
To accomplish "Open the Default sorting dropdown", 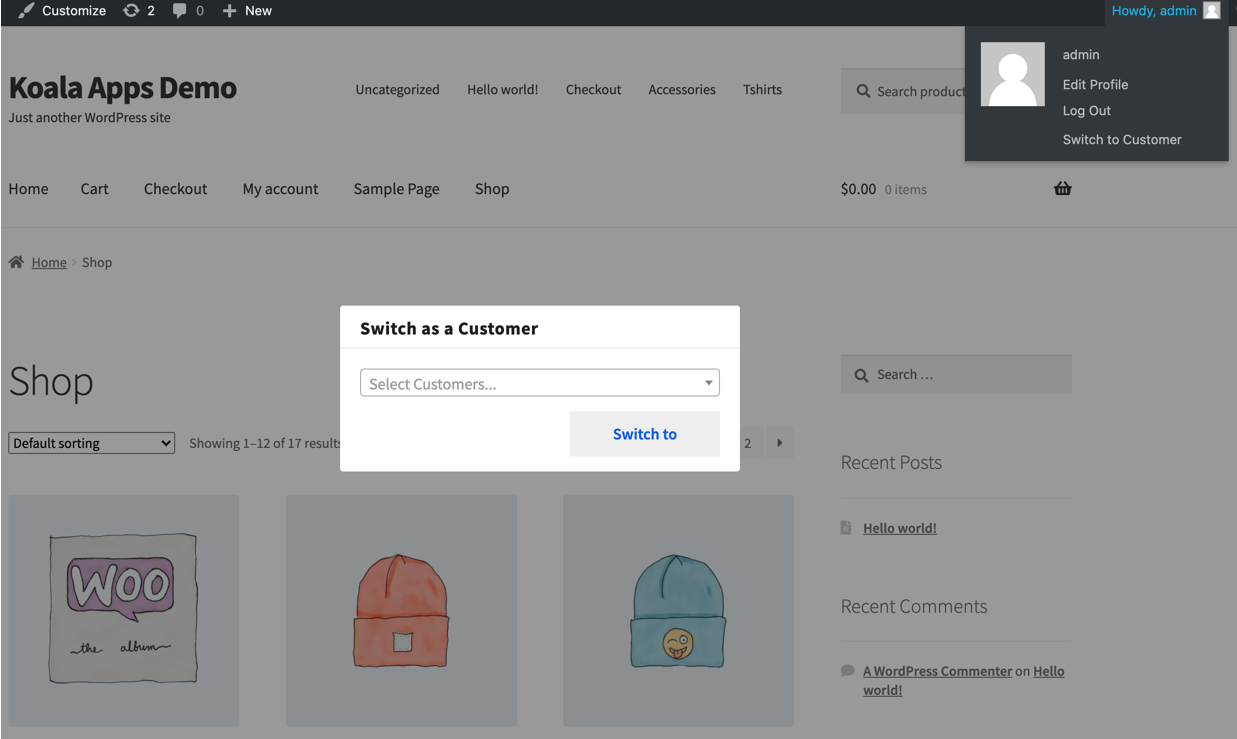I will coord(91,443).
